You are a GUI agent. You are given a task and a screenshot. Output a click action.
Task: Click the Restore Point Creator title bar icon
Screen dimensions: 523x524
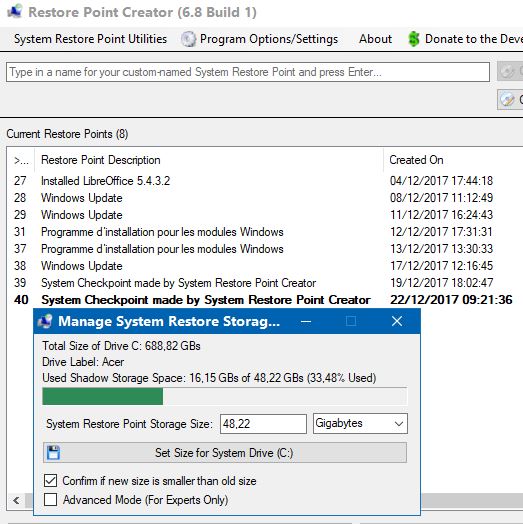pos(15,12)
